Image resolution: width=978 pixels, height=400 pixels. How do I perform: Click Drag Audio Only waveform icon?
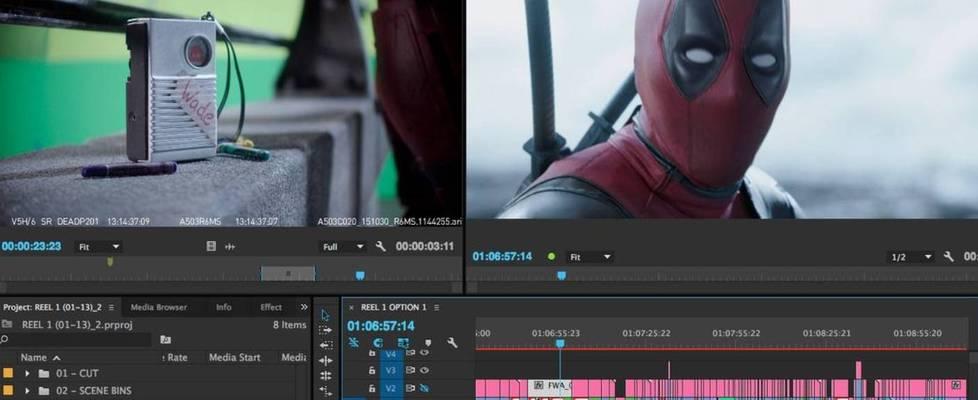click(230, 246)
